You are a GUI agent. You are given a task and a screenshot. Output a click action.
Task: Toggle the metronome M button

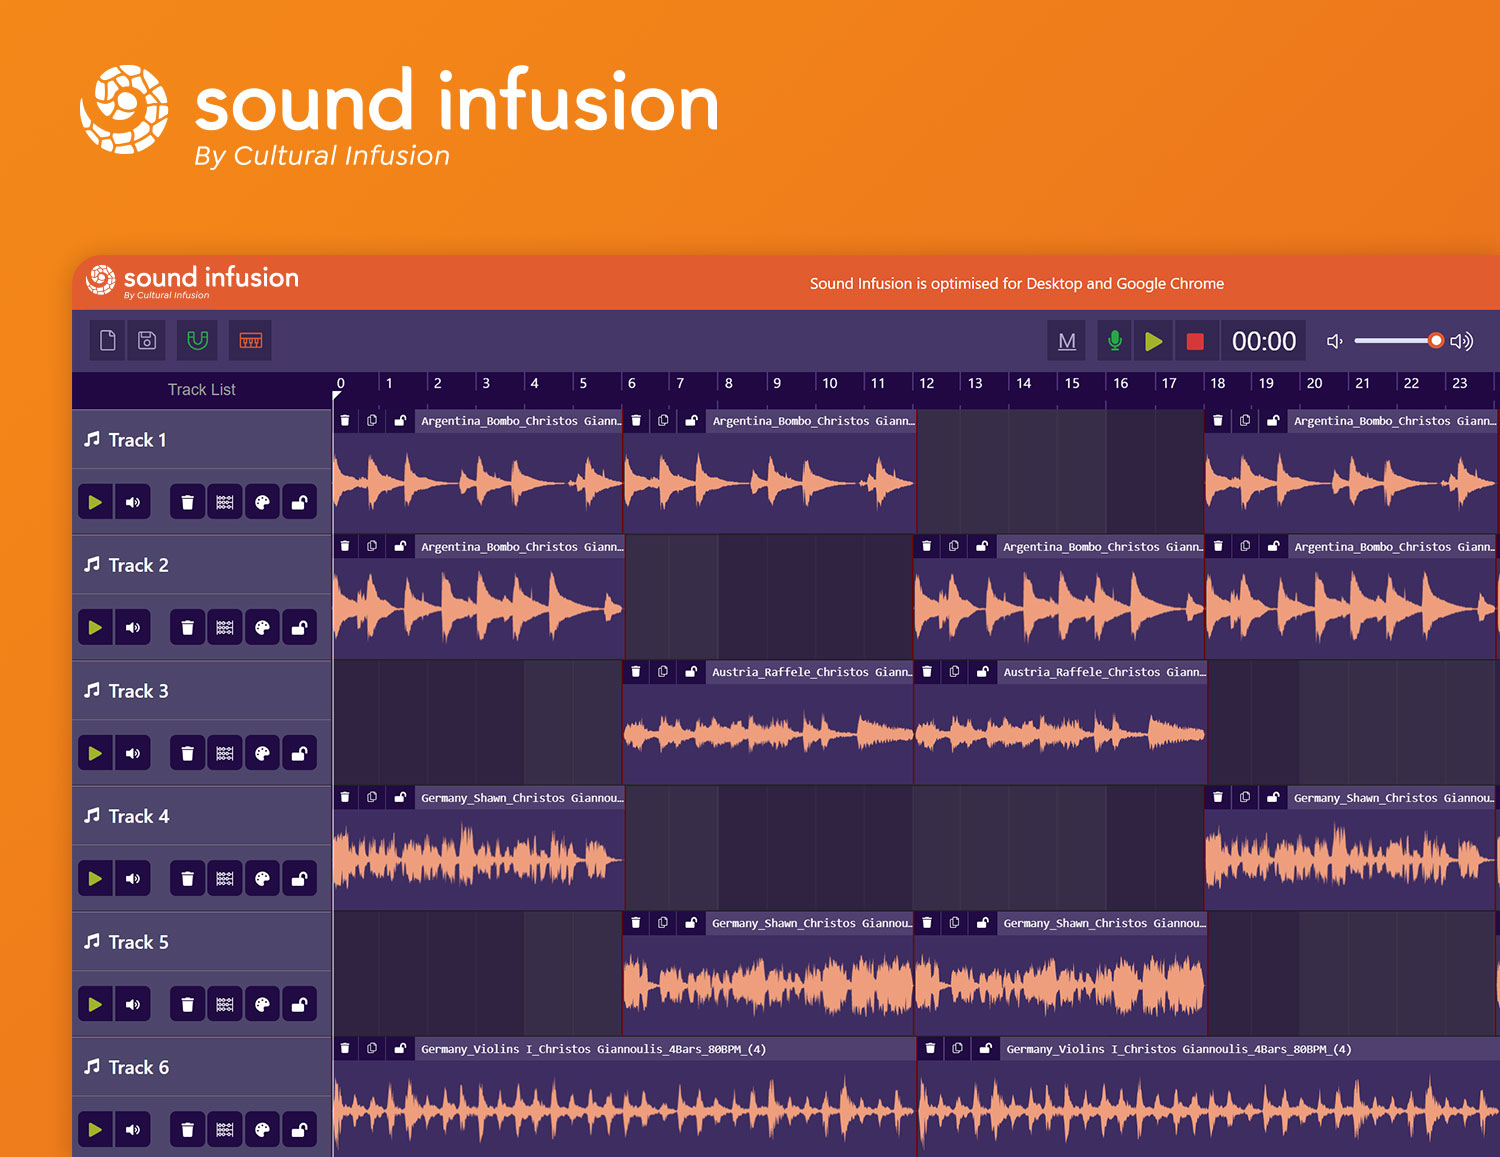(x=1067, y=341)
